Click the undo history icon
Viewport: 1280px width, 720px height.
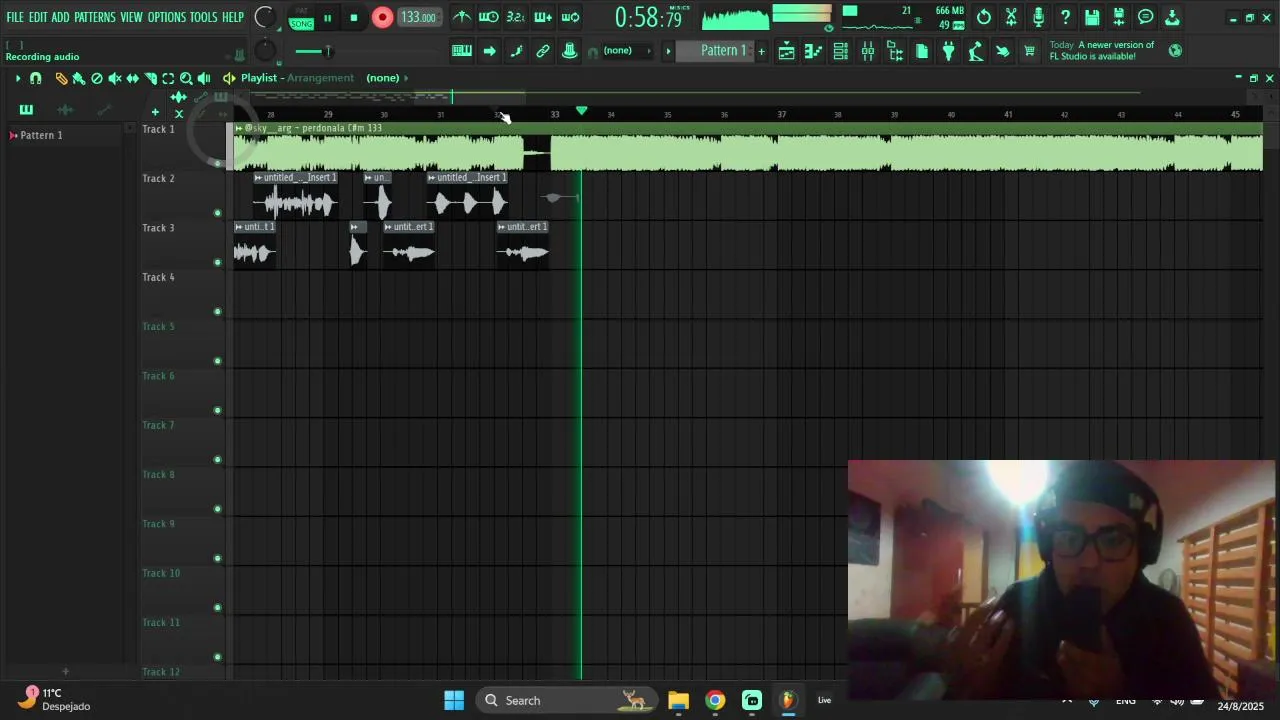pos(984,17)
